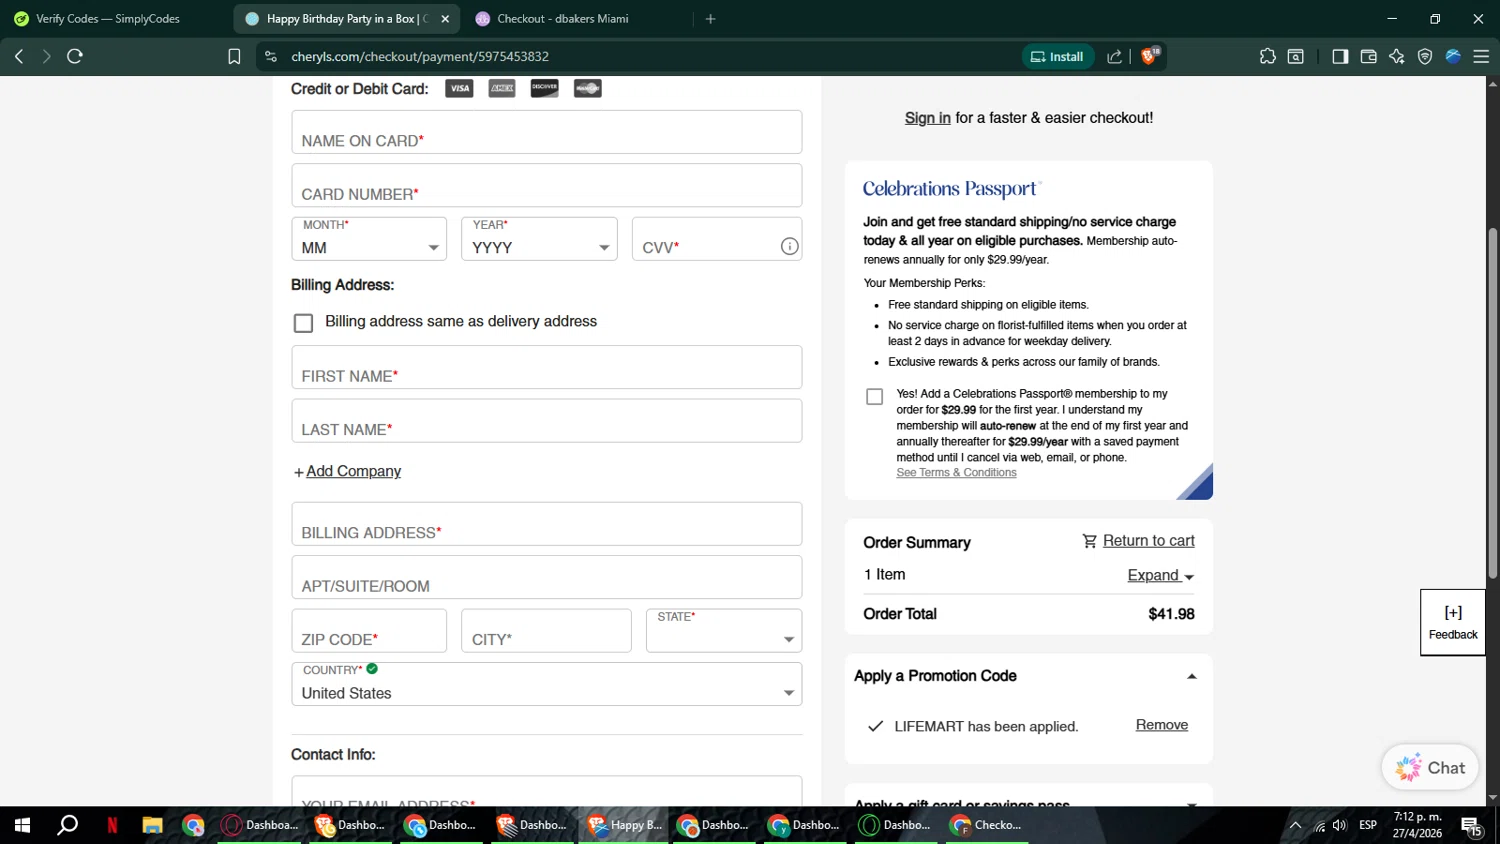Viewport: 1500px width, 844px height.
Task: Click the Amex card logo
Action: click(x=502, y=89)
